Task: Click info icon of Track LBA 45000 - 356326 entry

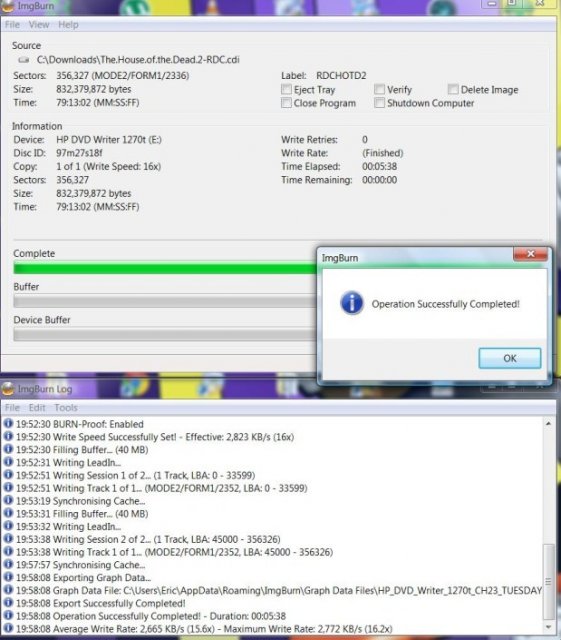Action: (8, 551)
